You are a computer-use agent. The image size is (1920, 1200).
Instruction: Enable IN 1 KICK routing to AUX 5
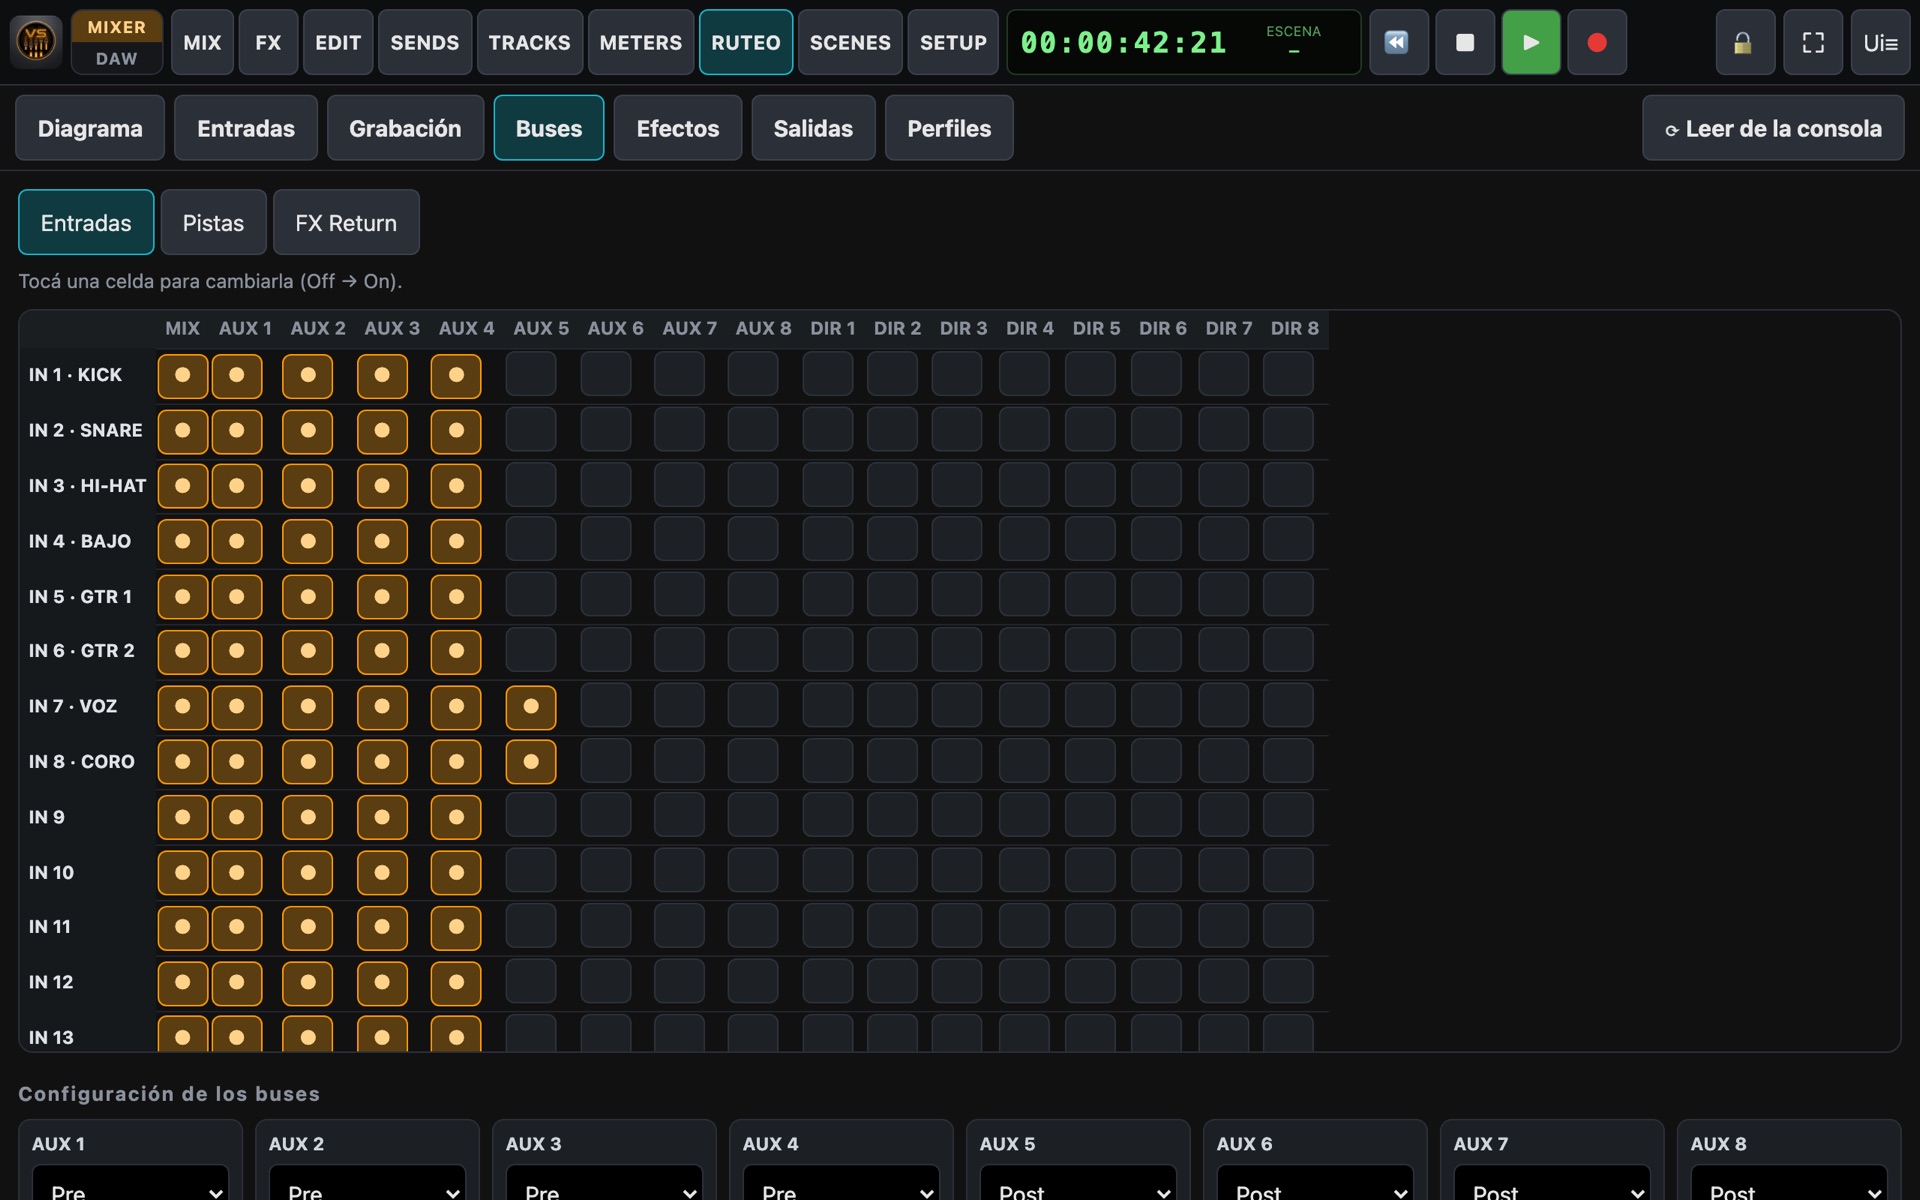[x=531, y=375]
